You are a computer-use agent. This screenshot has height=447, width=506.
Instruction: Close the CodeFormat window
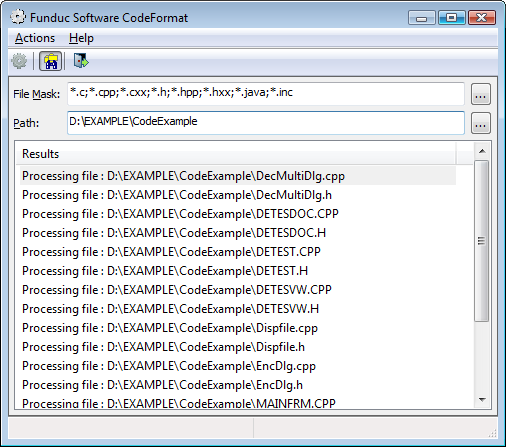click(482, 18)
